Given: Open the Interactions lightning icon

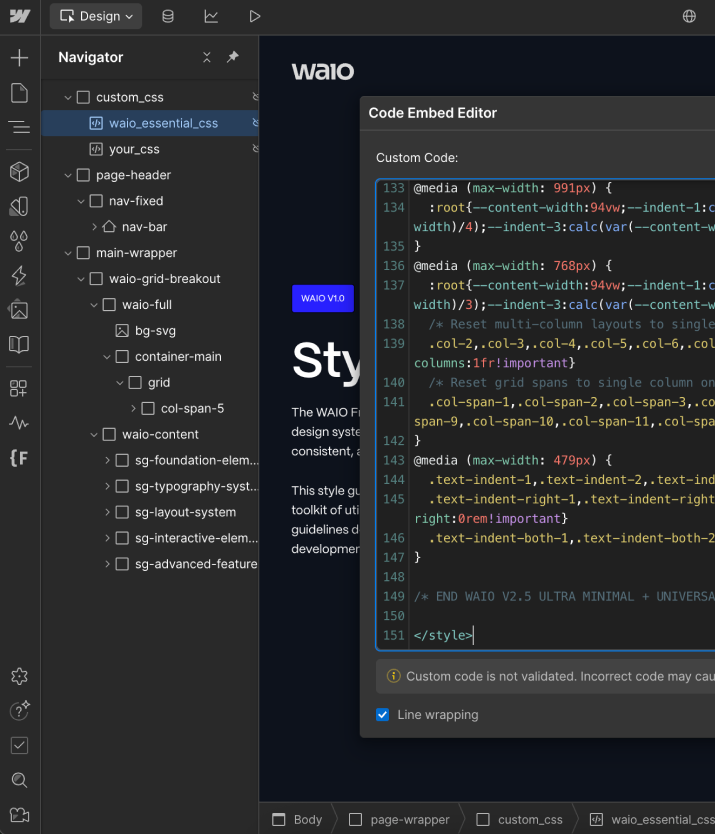Looking at the screenshot, I should point(19,276).
